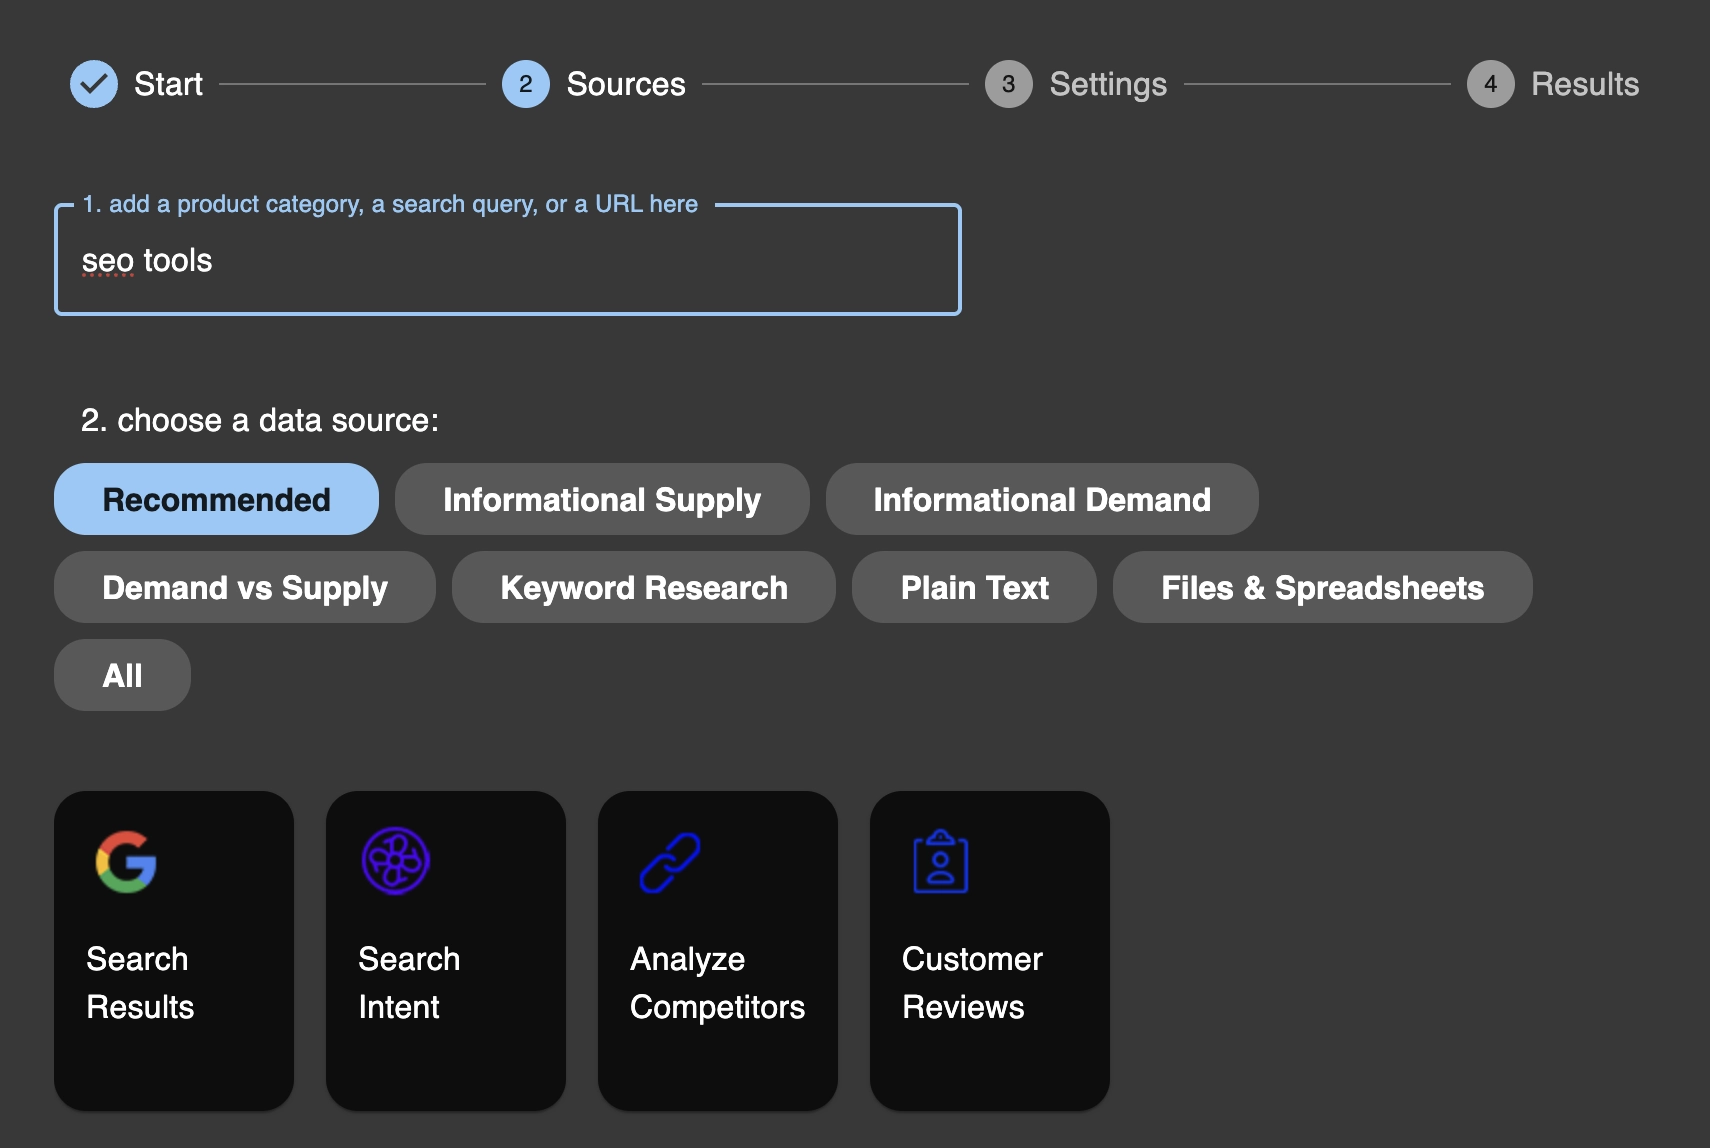Select the Plain Text filter
The image size is (1710, 1148).
pyautogui.click(x=975, y=587)
